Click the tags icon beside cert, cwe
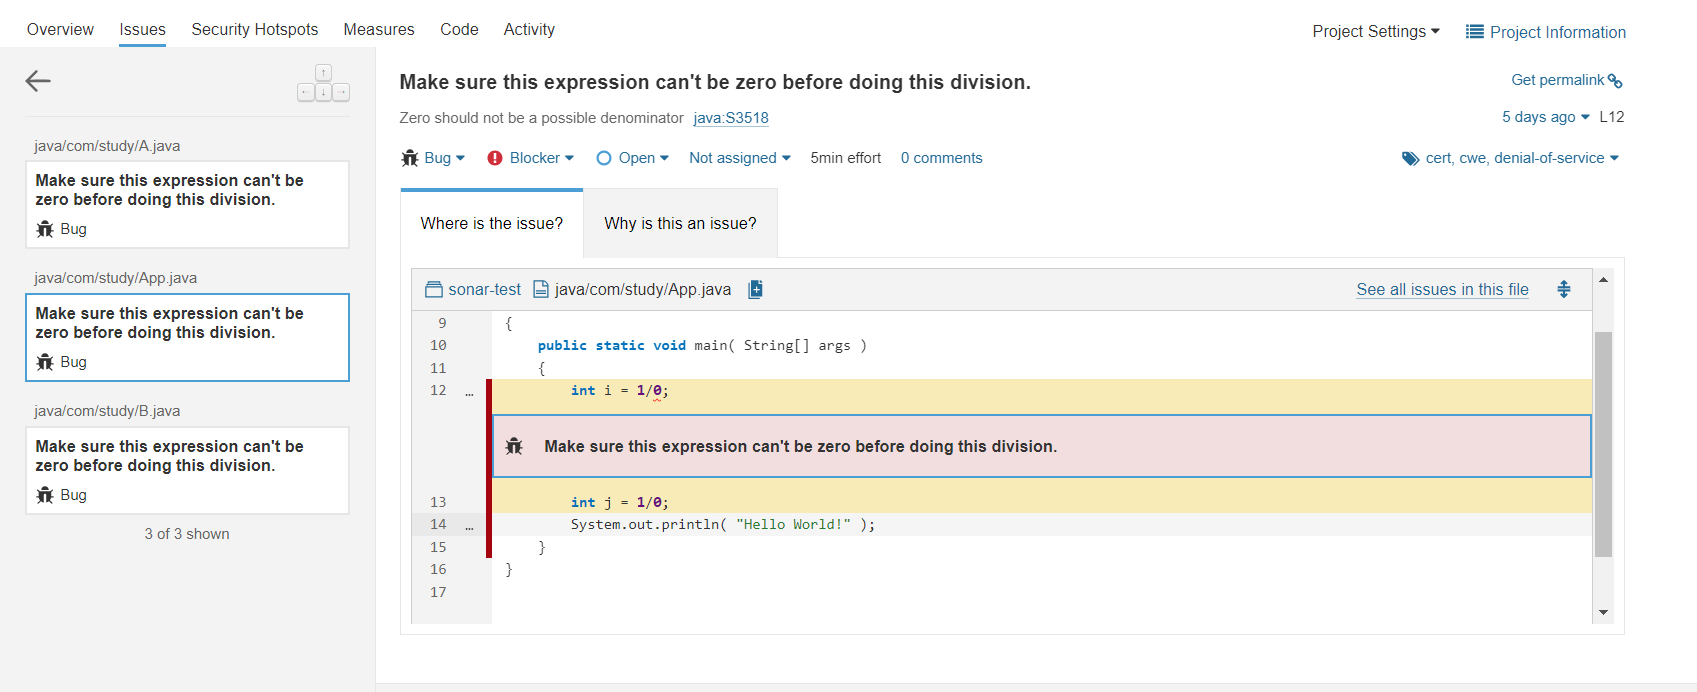Image resolution: width=1697 pixels, height=692 pixels. (1410, 158)
